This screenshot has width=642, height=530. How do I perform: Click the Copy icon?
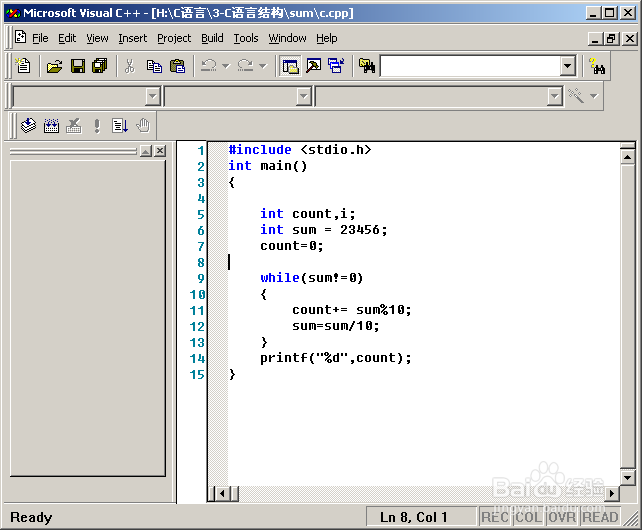154,66
